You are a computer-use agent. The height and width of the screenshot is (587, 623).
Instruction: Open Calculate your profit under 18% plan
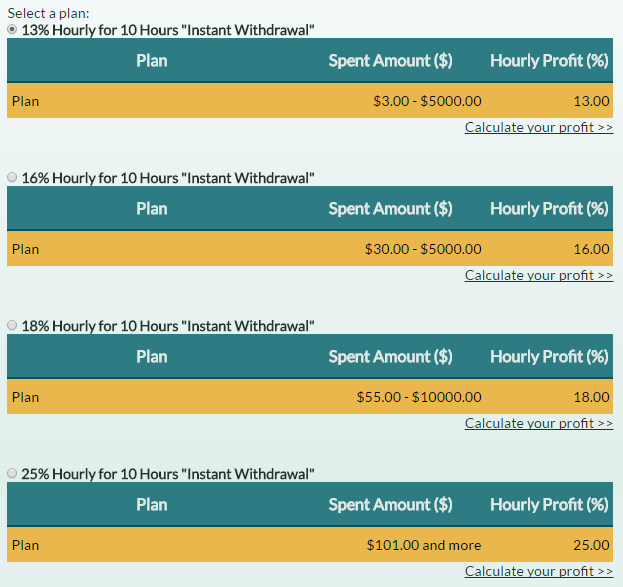(538, 424)
